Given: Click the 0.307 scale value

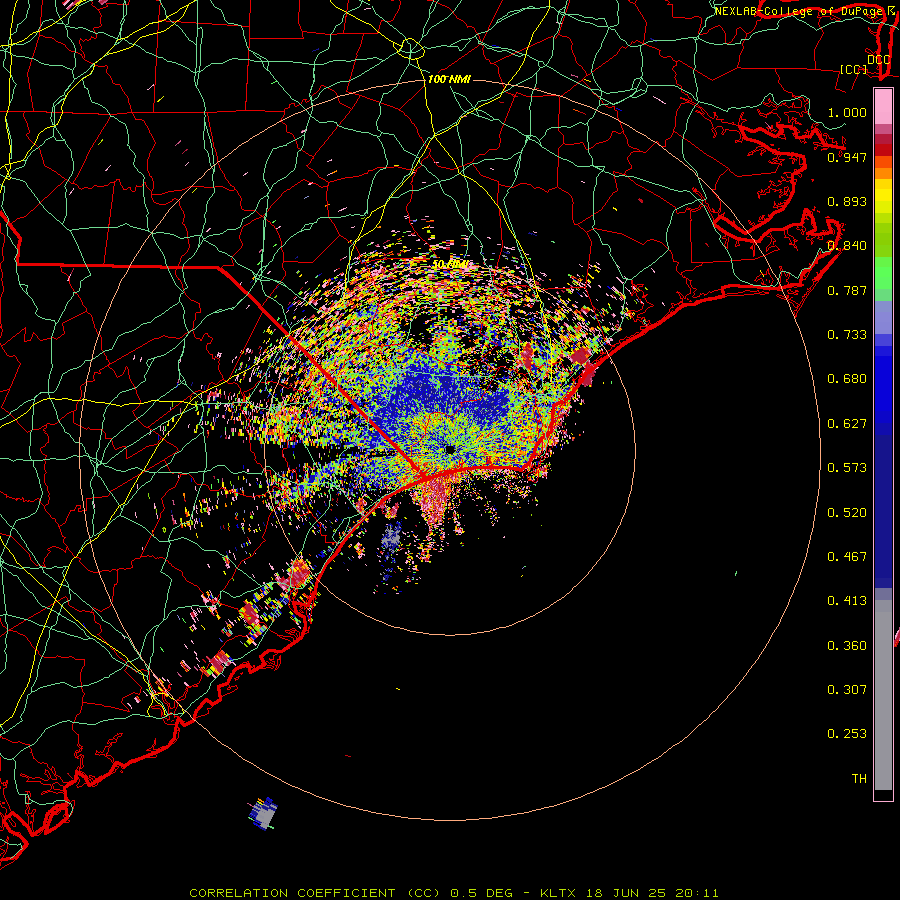Looking at the screenshot, I should pos(847,690).
